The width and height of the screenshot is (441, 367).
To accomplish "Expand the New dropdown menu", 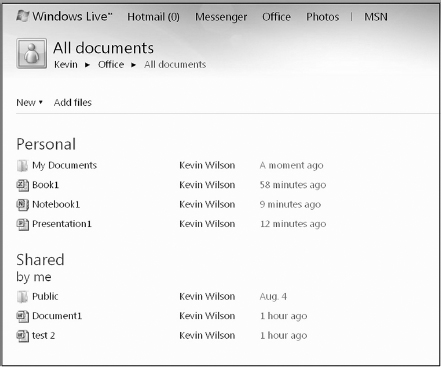I will [x=29, y=102].
